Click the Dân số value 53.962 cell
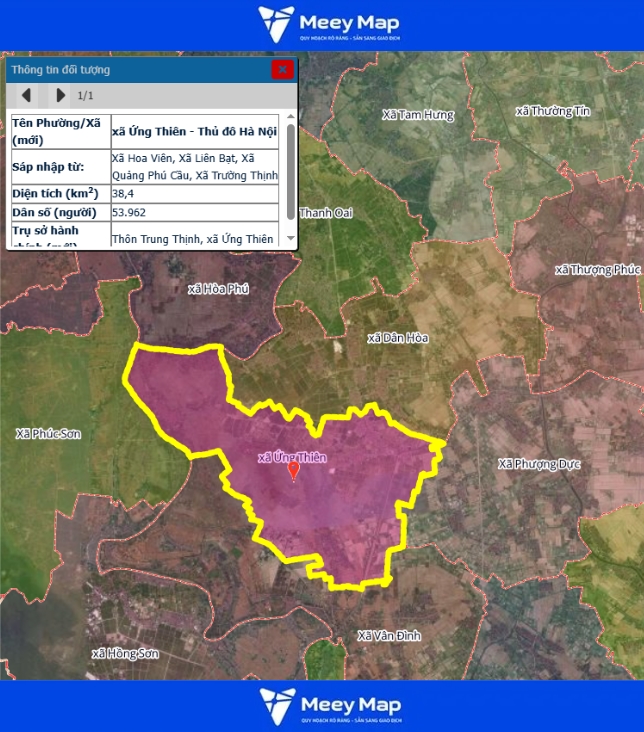The width and height of the screenshot is (644, 732). (x=194, y=212)
